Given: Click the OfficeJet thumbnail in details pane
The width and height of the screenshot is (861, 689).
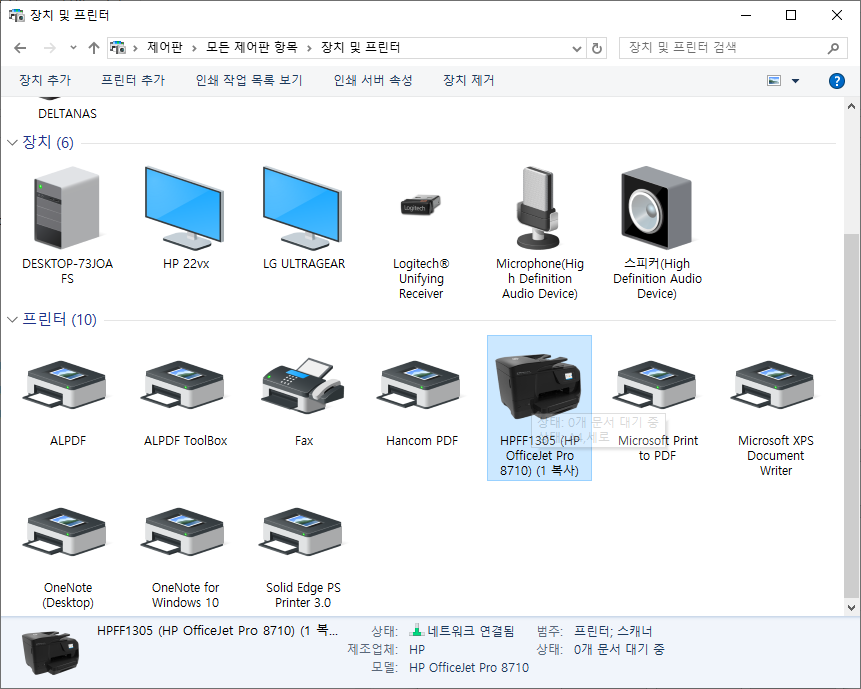Looking at the screenshot, I should click(x=51, y=652).
